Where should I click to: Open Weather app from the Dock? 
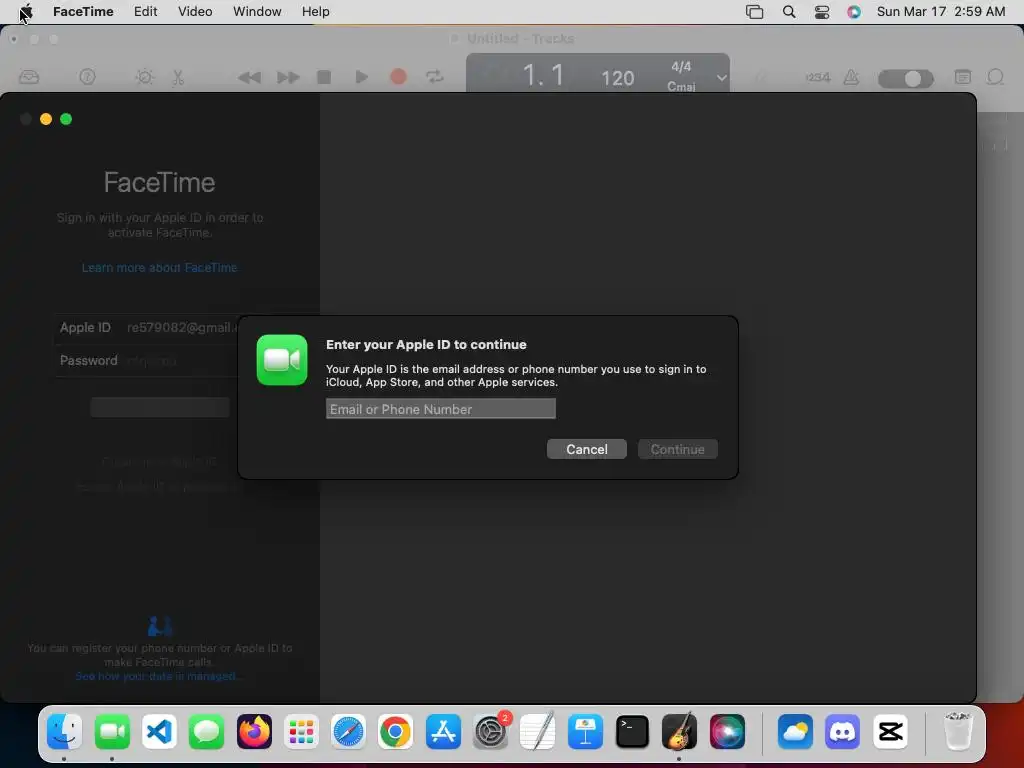pos(795,731)
